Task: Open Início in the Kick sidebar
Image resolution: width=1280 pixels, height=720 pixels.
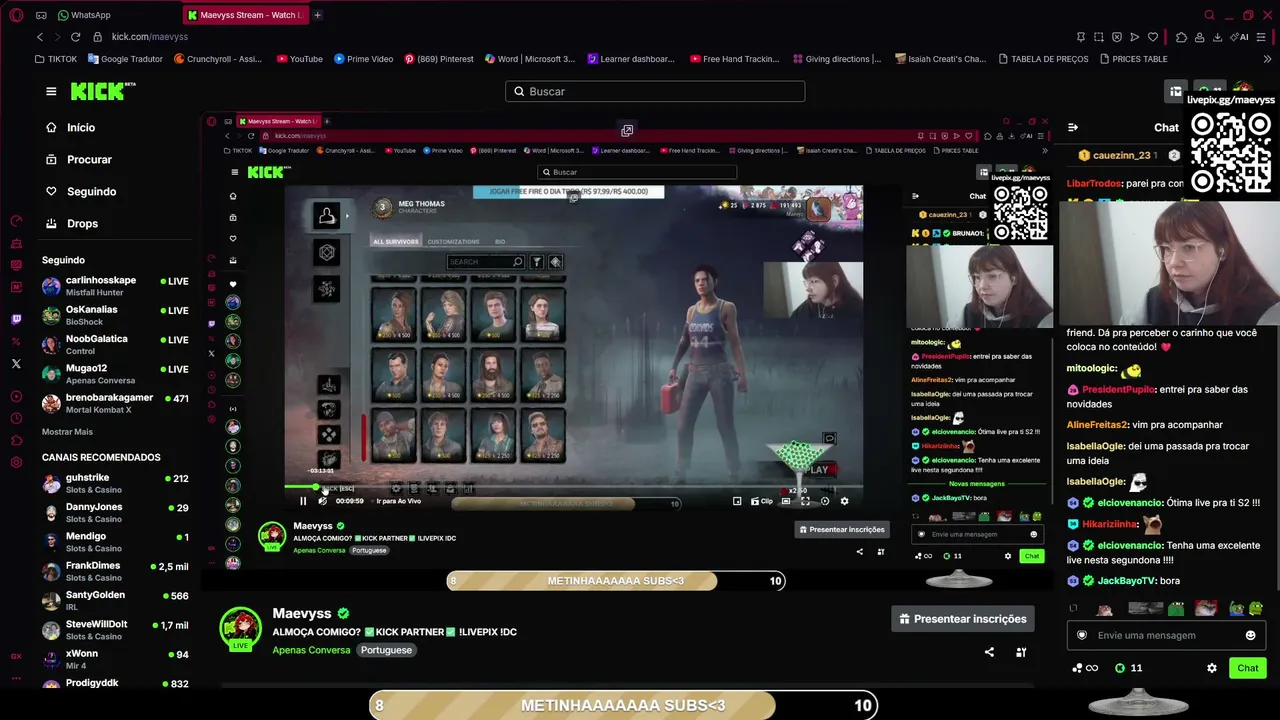Action: [x=70, y=128]
